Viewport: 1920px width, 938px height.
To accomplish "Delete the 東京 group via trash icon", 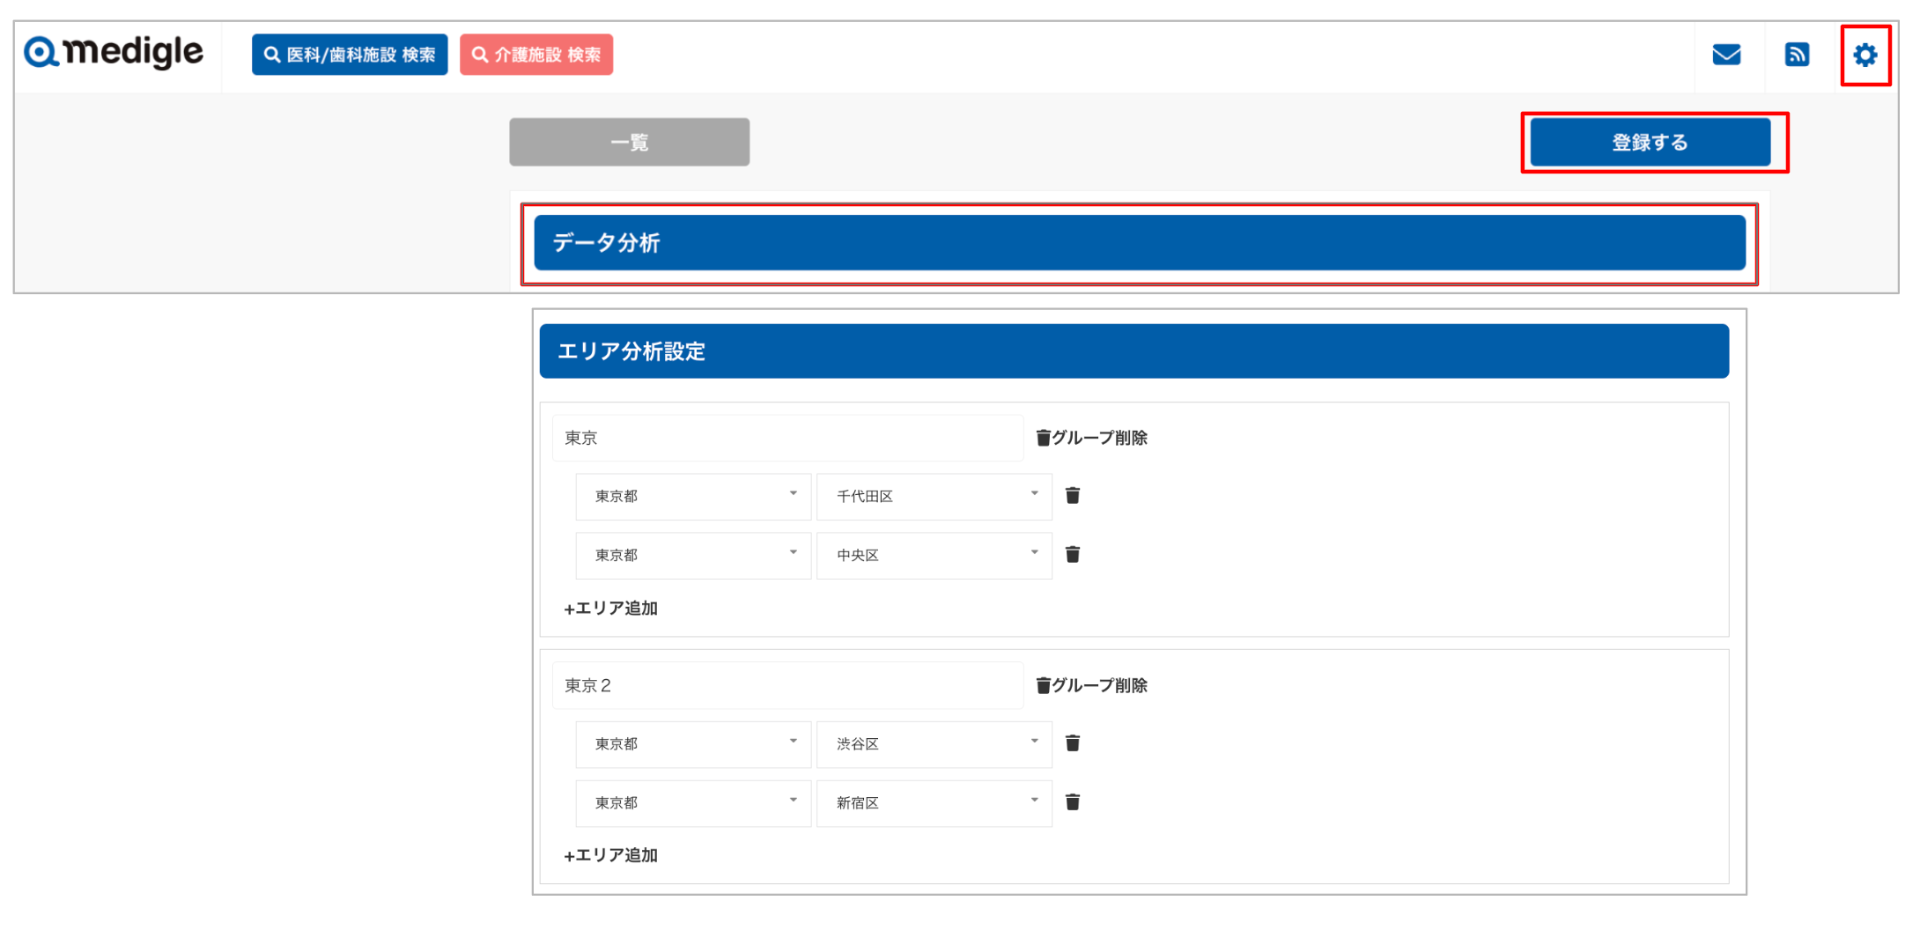I will click(1043, 437).
